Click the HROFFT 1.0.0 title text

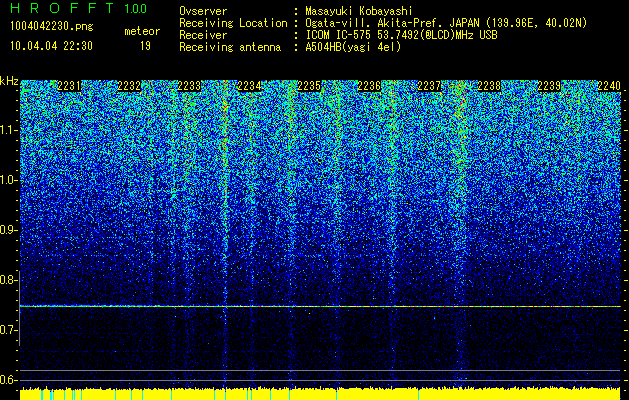[x=78, y=8]
